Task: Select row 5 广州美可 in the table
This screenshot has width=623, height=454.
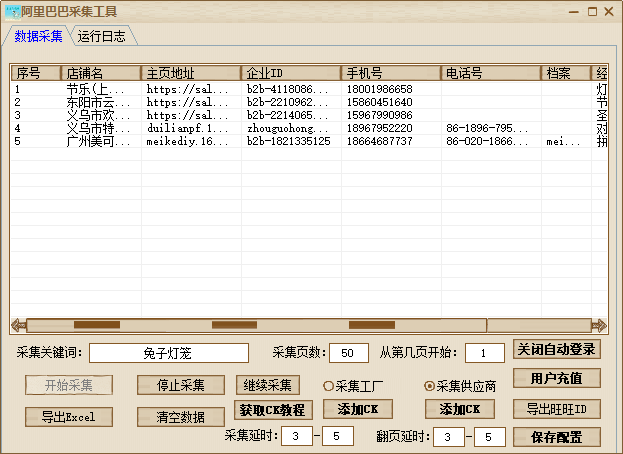Action: click(x=98, y=141)
